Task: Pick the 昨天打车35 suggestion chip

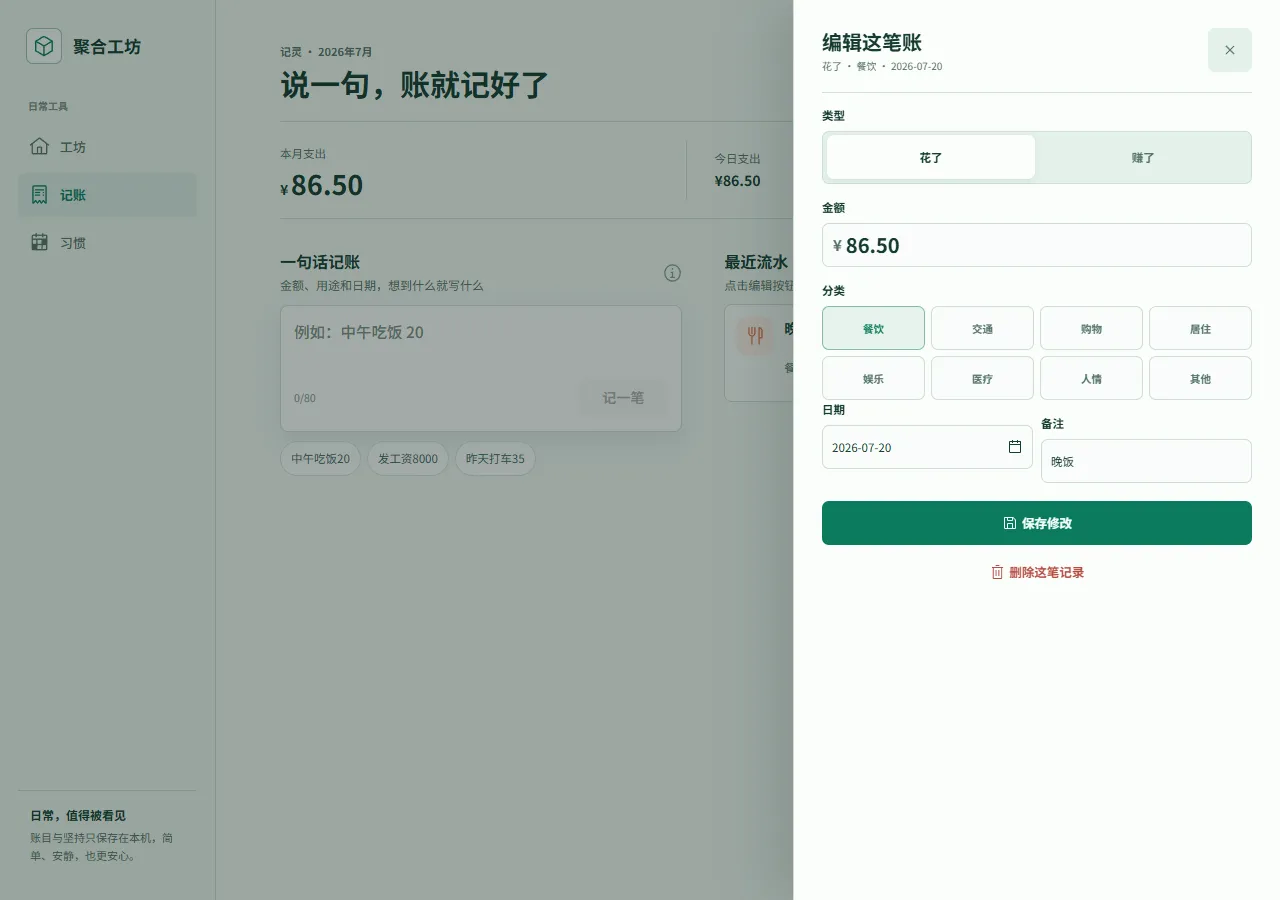Action: [x=495, y=459]
